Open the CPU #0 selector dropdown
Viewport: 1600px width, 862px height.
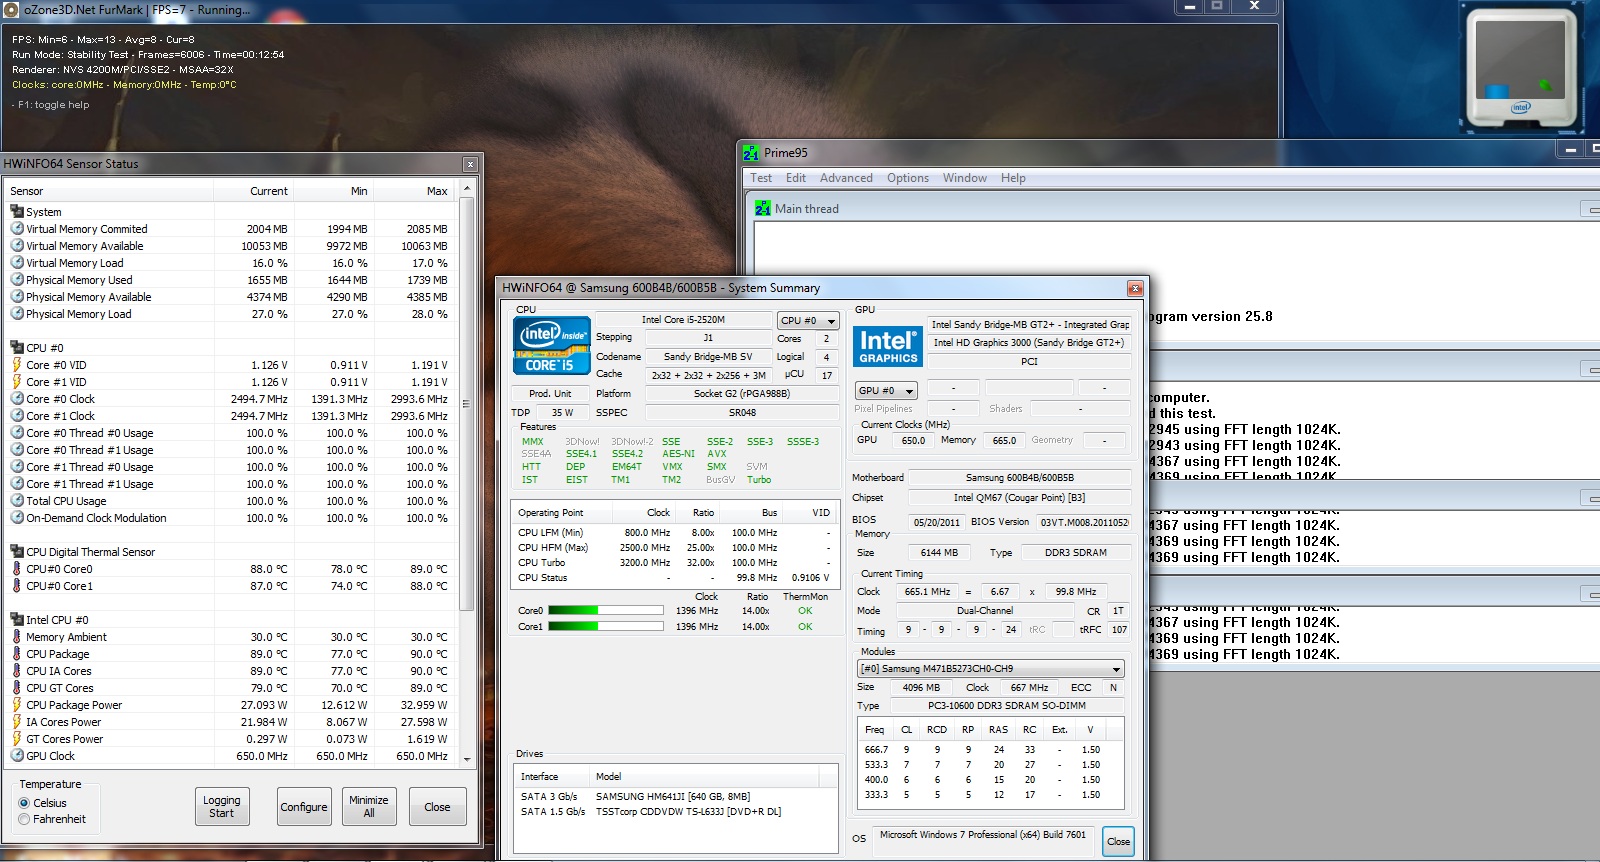coord(808,321)
